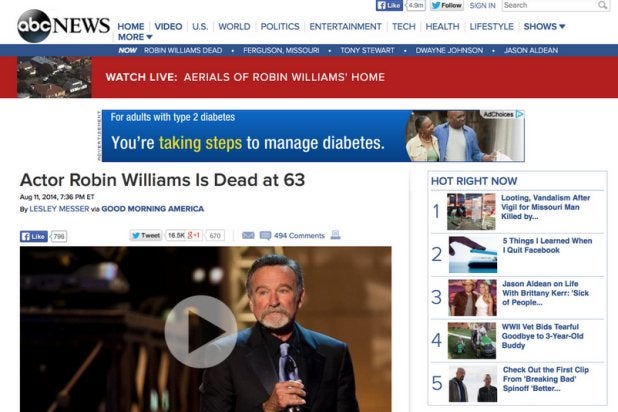Open the WWII Vet story thumbnail
Screen dimensions: 618x412
click(471, 340)
